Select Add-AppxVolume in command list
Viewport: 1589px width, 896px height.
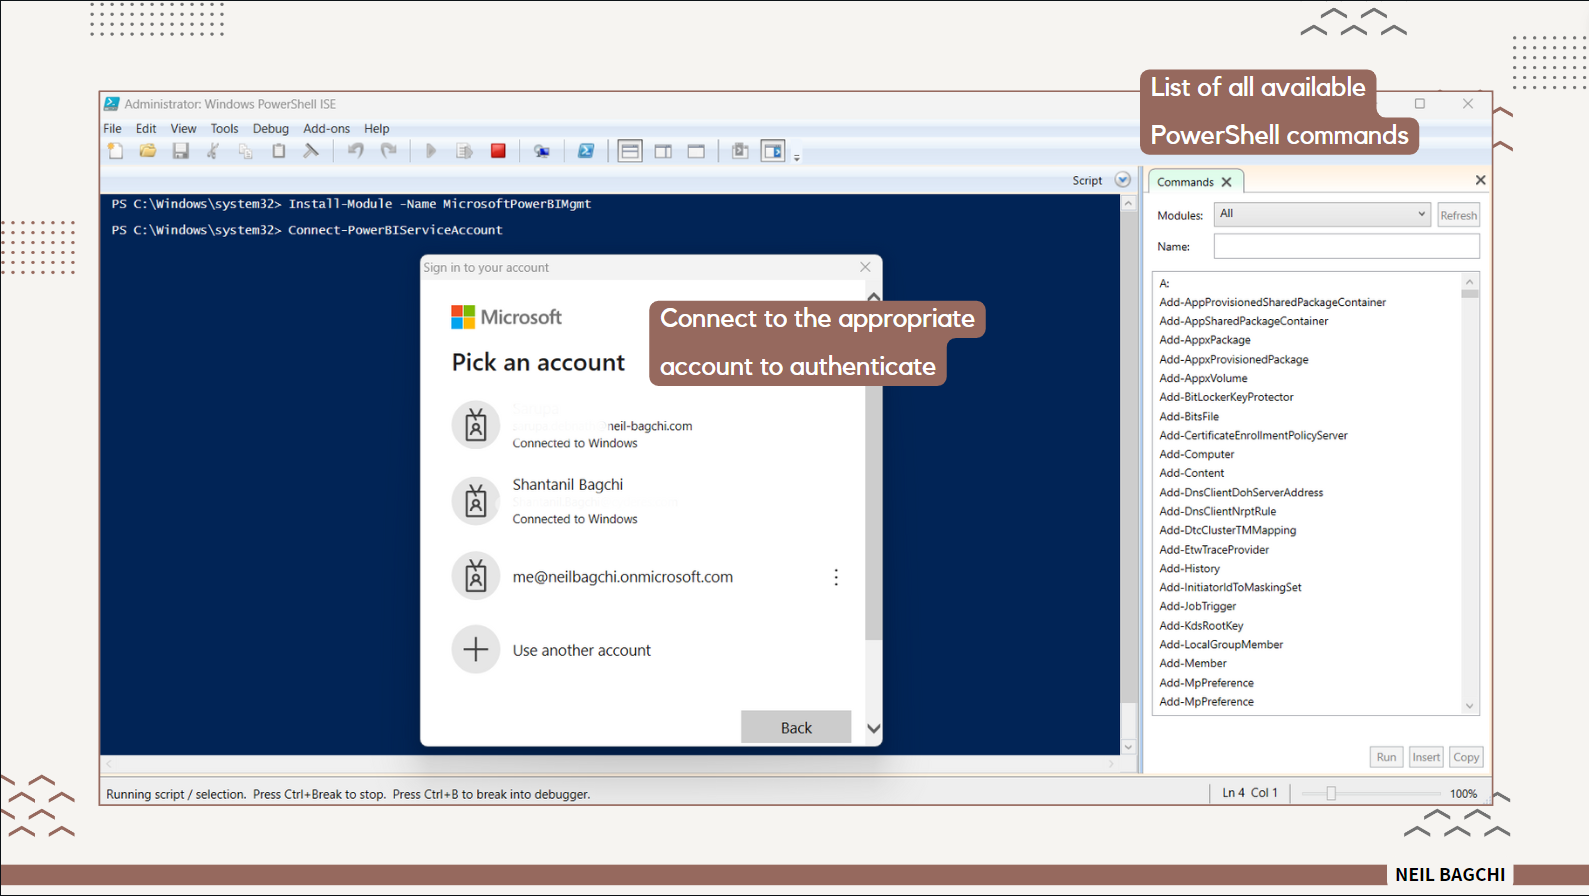pos(1203,378)
